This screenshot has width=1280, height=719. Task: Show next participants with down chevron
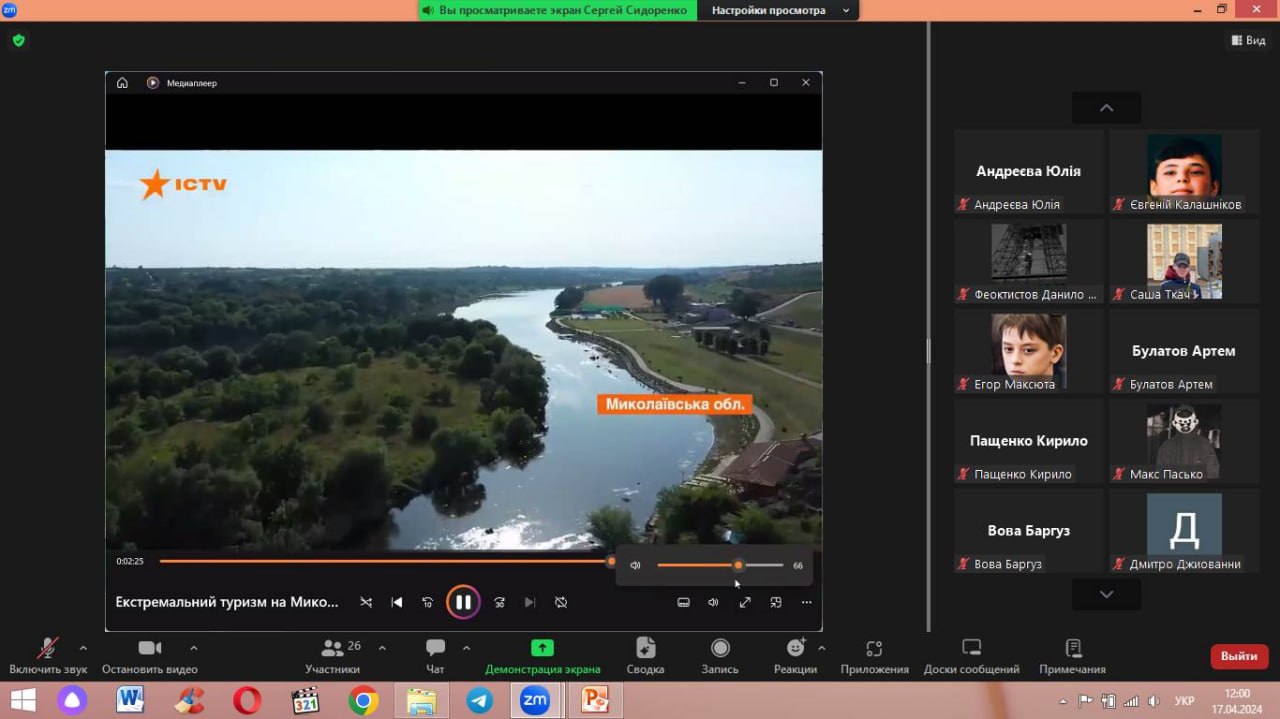click(1106, 594)
